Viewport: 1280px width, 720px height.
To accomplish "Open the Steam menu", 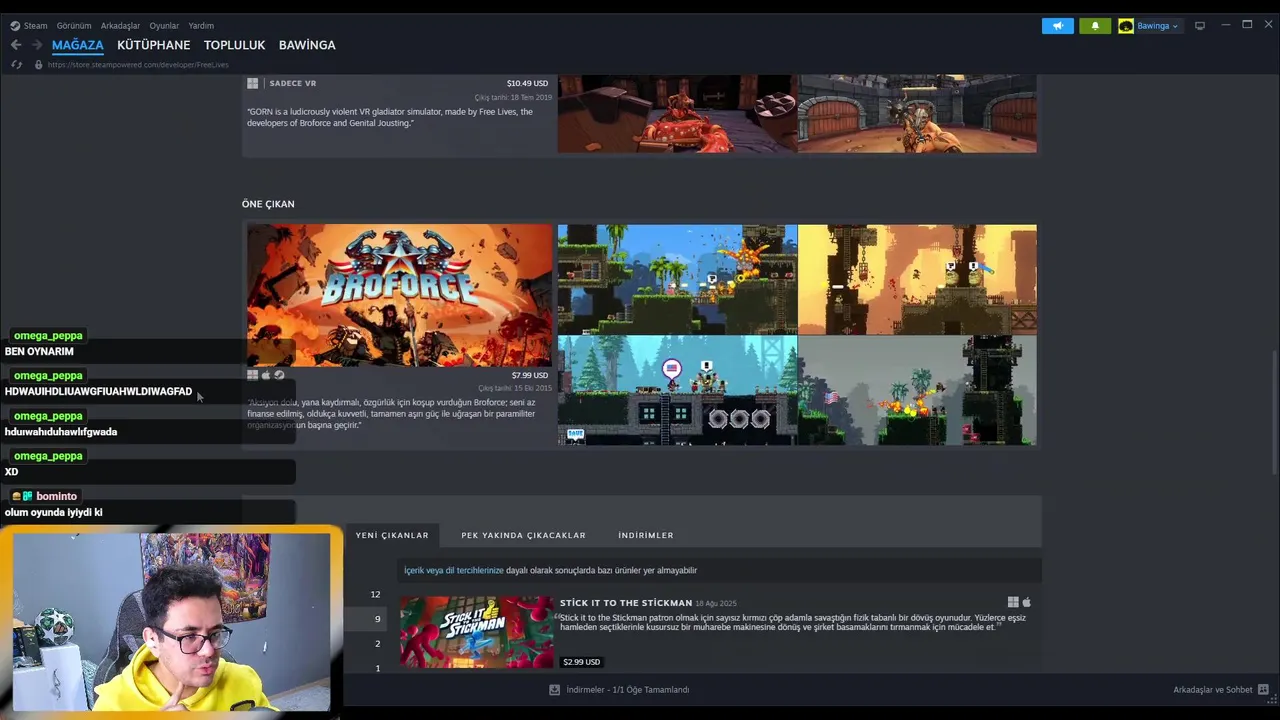I will click(x=35, y=26).
